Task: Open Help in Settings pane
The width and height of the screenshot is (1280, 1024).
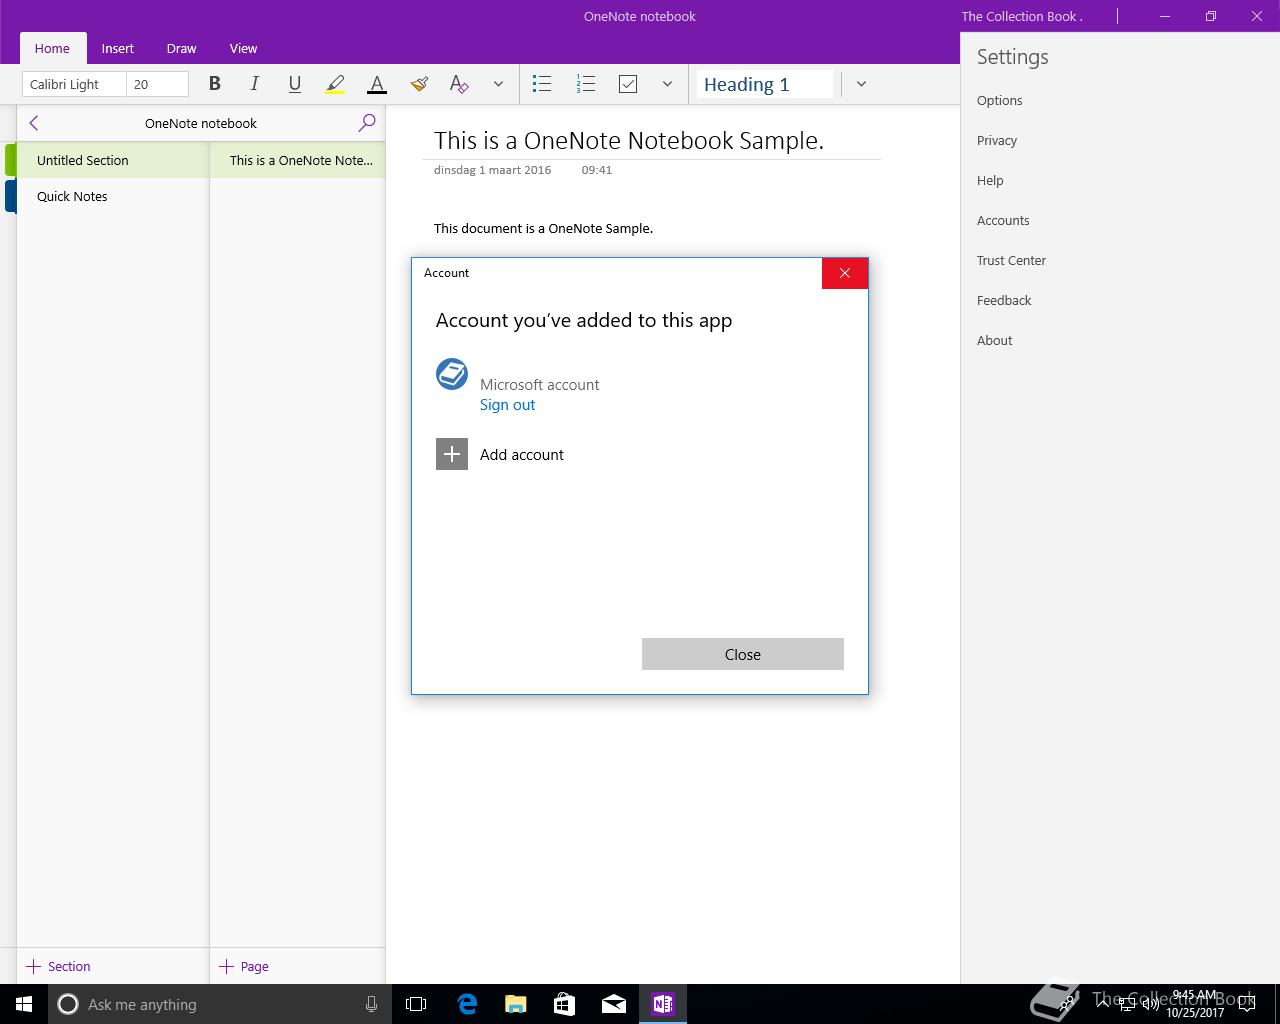Action: [990, 180]
